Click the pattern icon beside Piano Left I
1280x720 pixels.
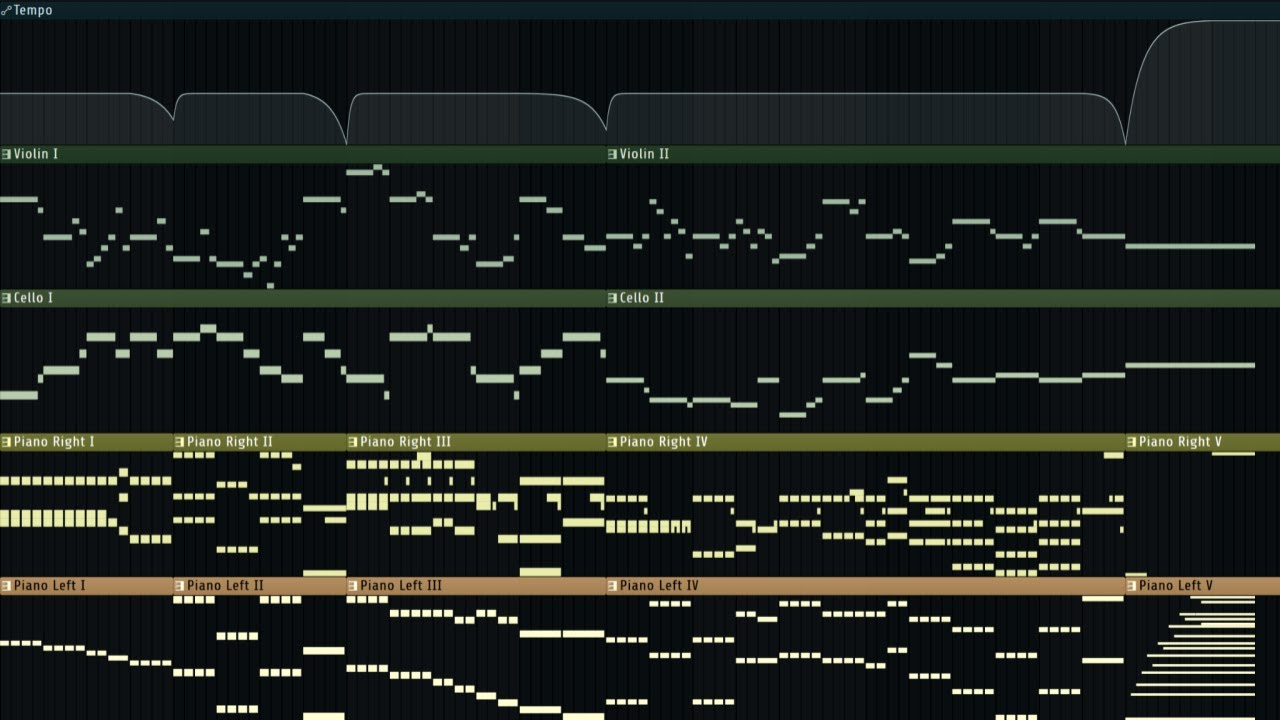coord(6,586)
